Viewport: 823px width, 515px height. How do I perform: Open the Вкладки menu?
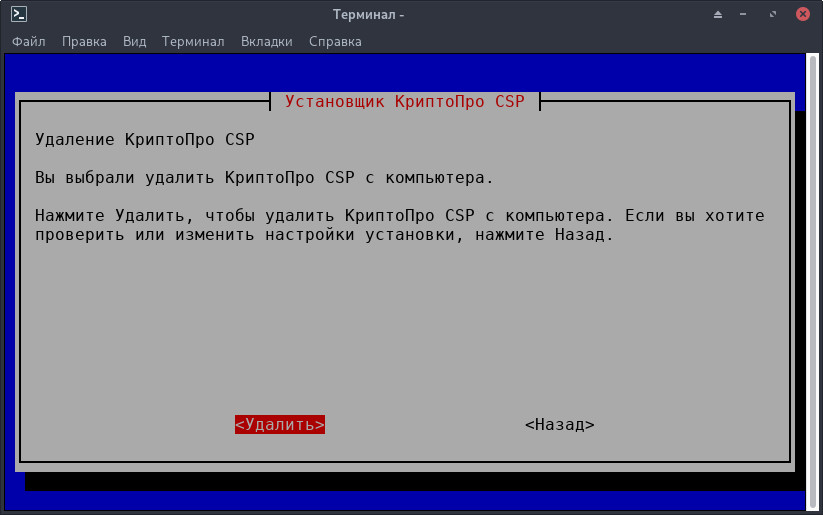267,41
